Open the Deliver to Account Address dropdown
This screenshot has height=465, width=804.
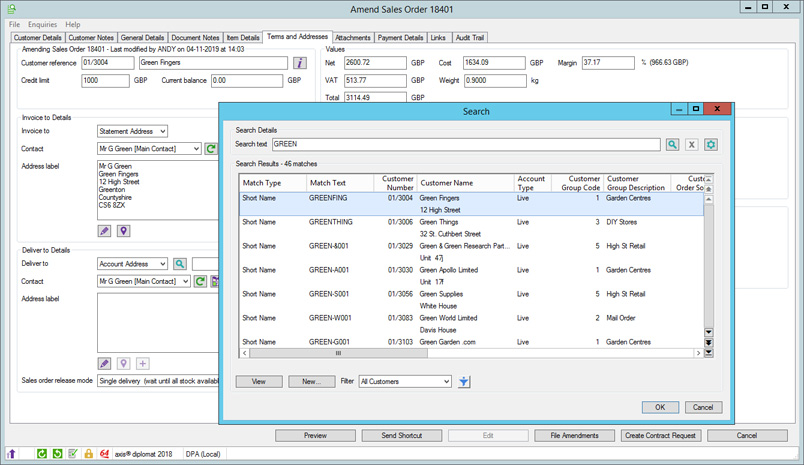coord(162,264)
